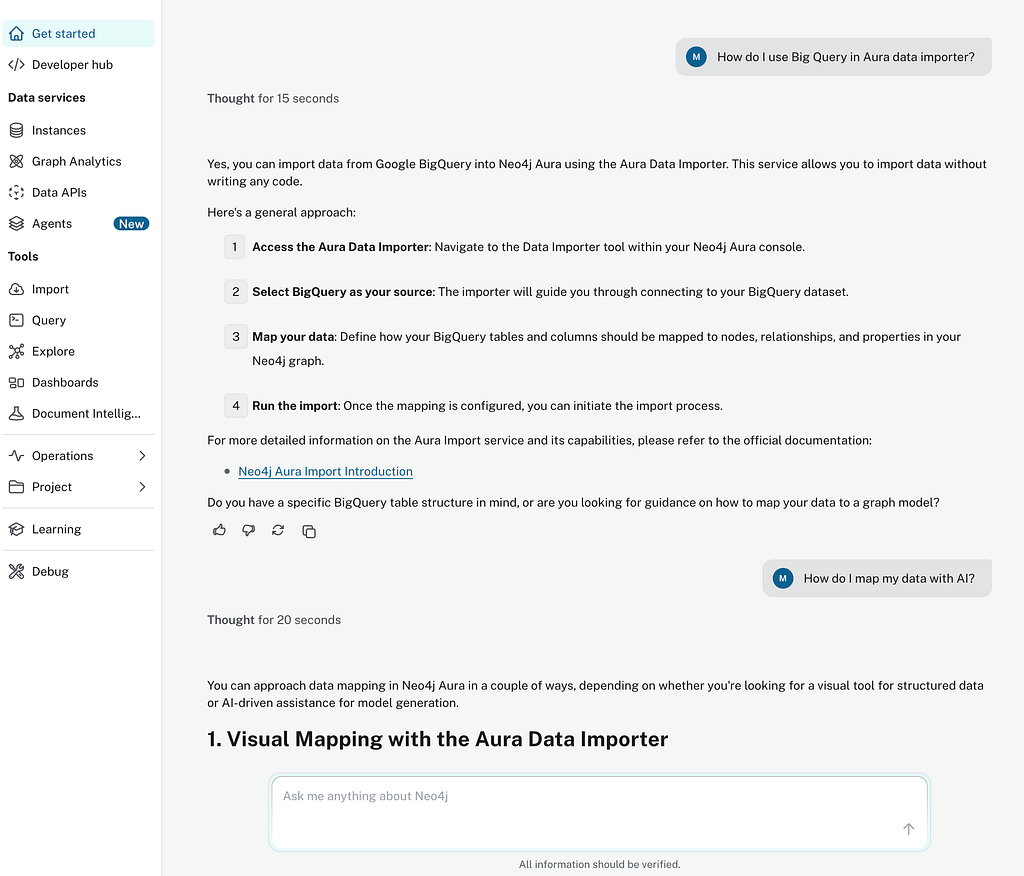Click 'All information should be verified.' notice
1024x876 pixels.
pos(600,864)
